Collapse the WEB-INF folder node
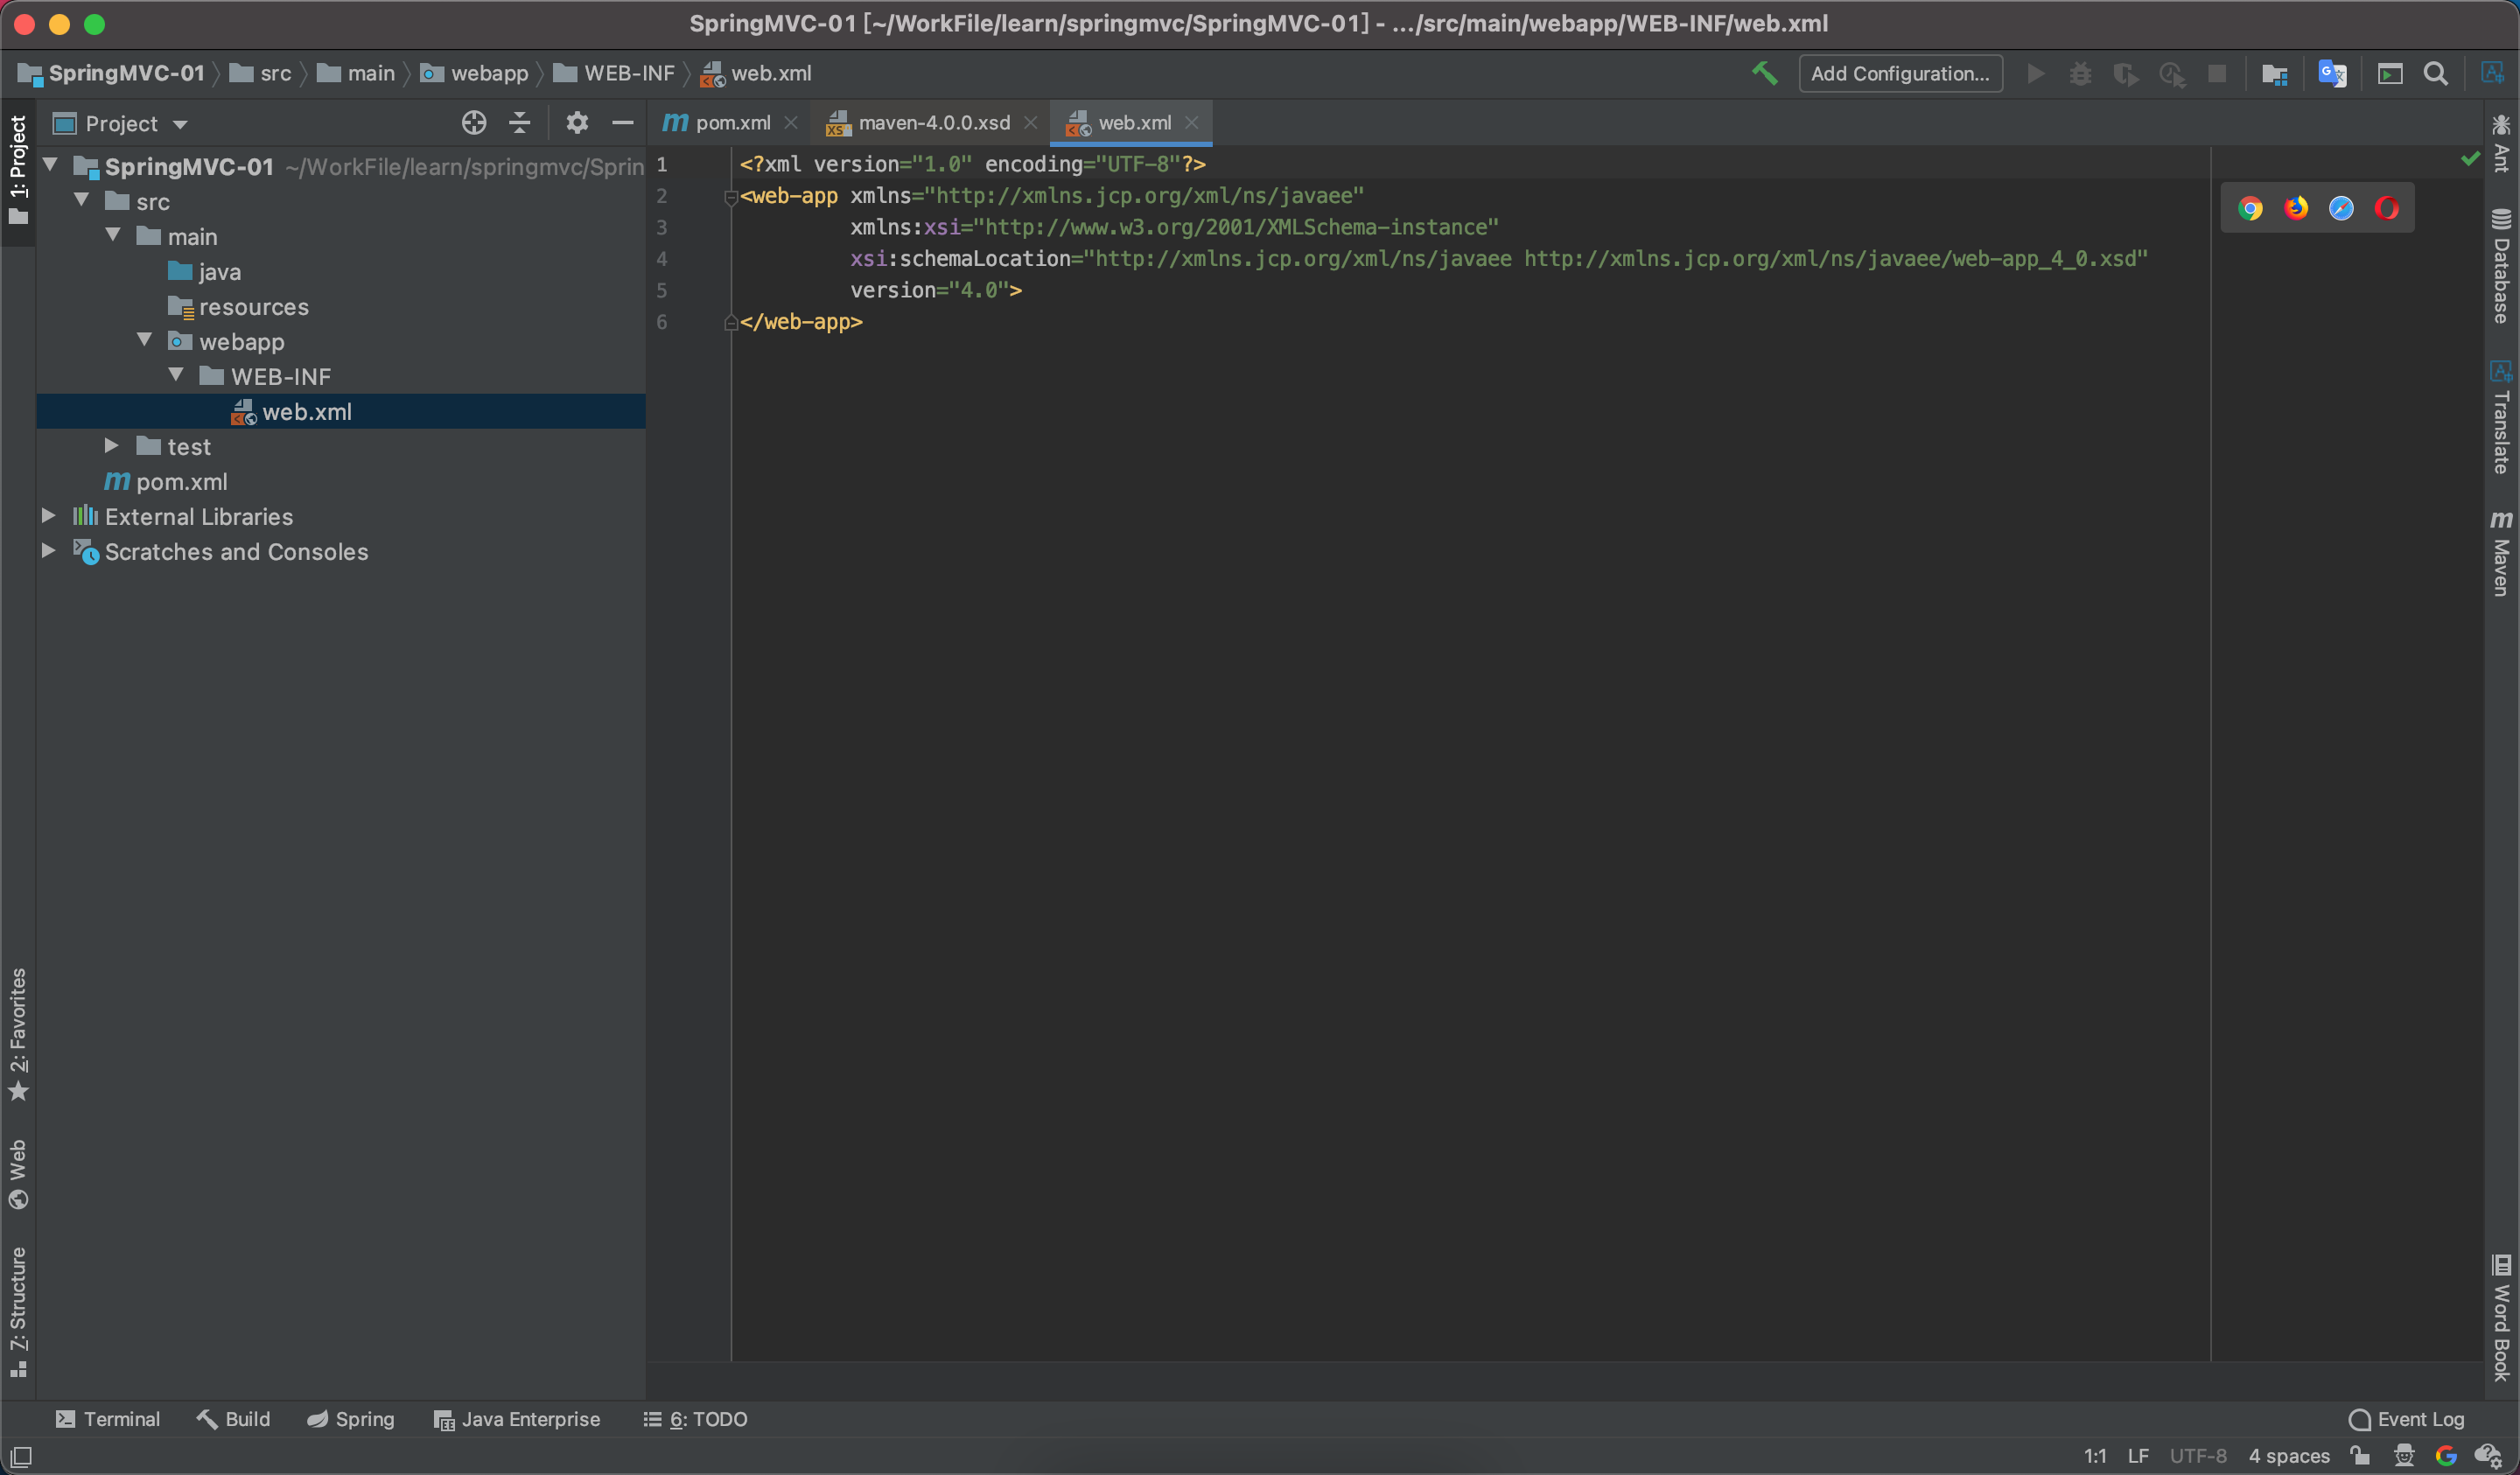This screenshot has height=1475, width=2520. tap(176, 375)
